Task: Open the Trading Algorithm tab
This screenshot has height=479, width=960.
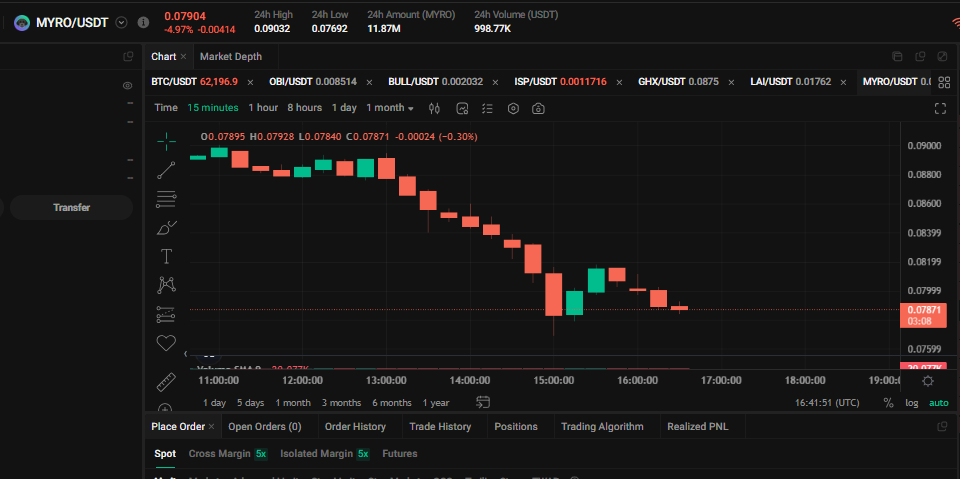Action: coord(602,426)
